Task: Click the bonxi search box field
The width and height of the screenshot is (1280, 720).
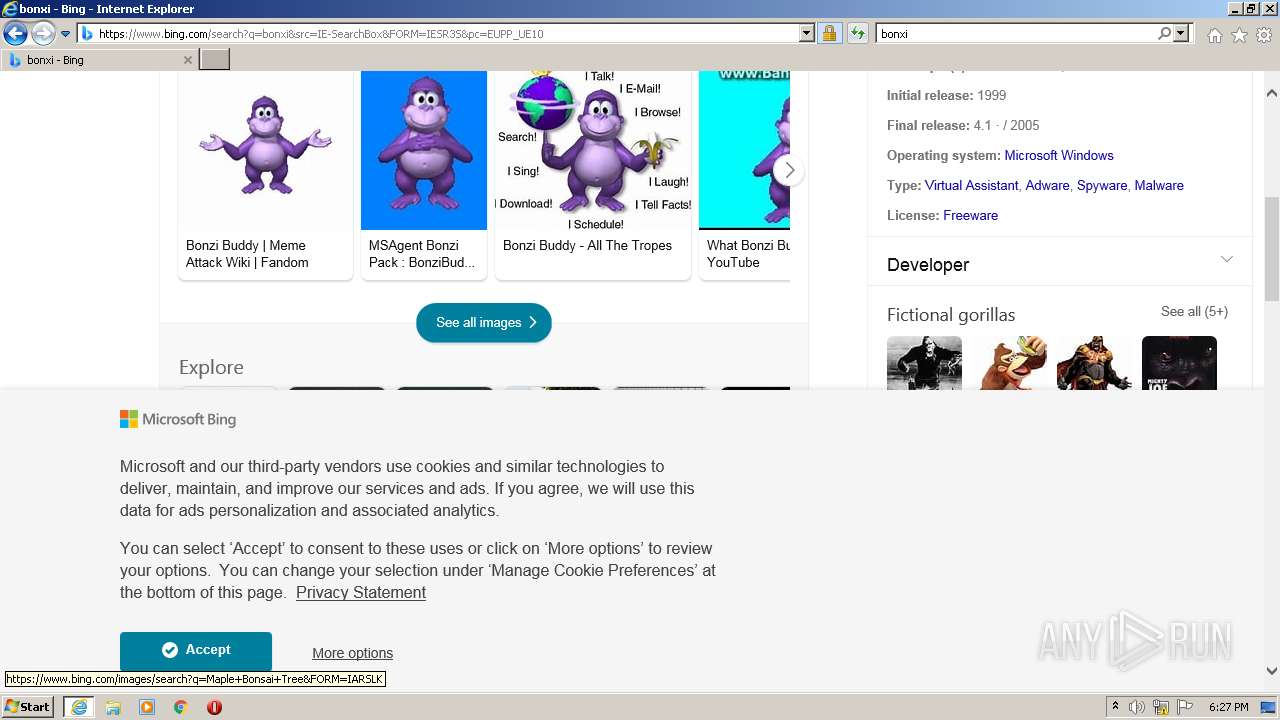Action: (x=1016, y=33)
